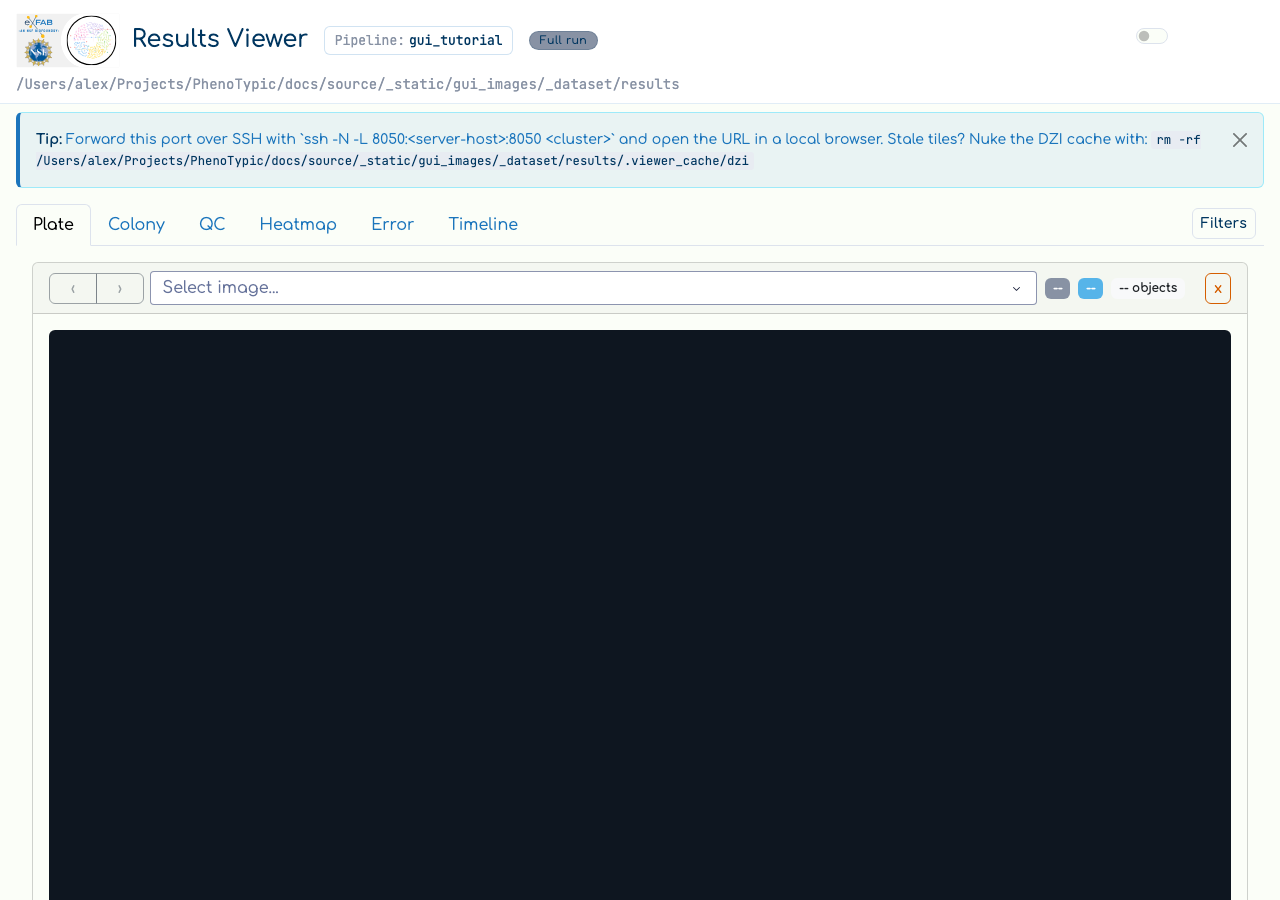Open the Filters panel button

(x=1223, y=223)
